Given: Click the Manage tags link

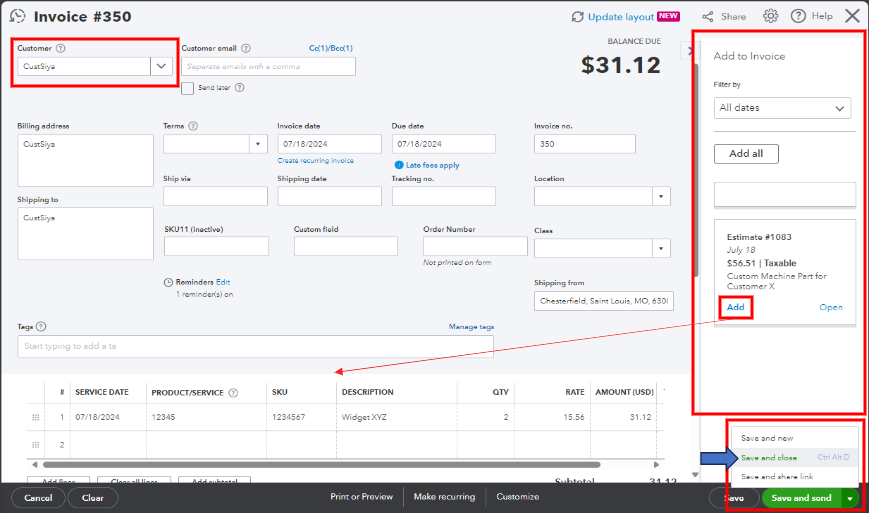Looking at the screenshot, I should click(x=471, y=327).
